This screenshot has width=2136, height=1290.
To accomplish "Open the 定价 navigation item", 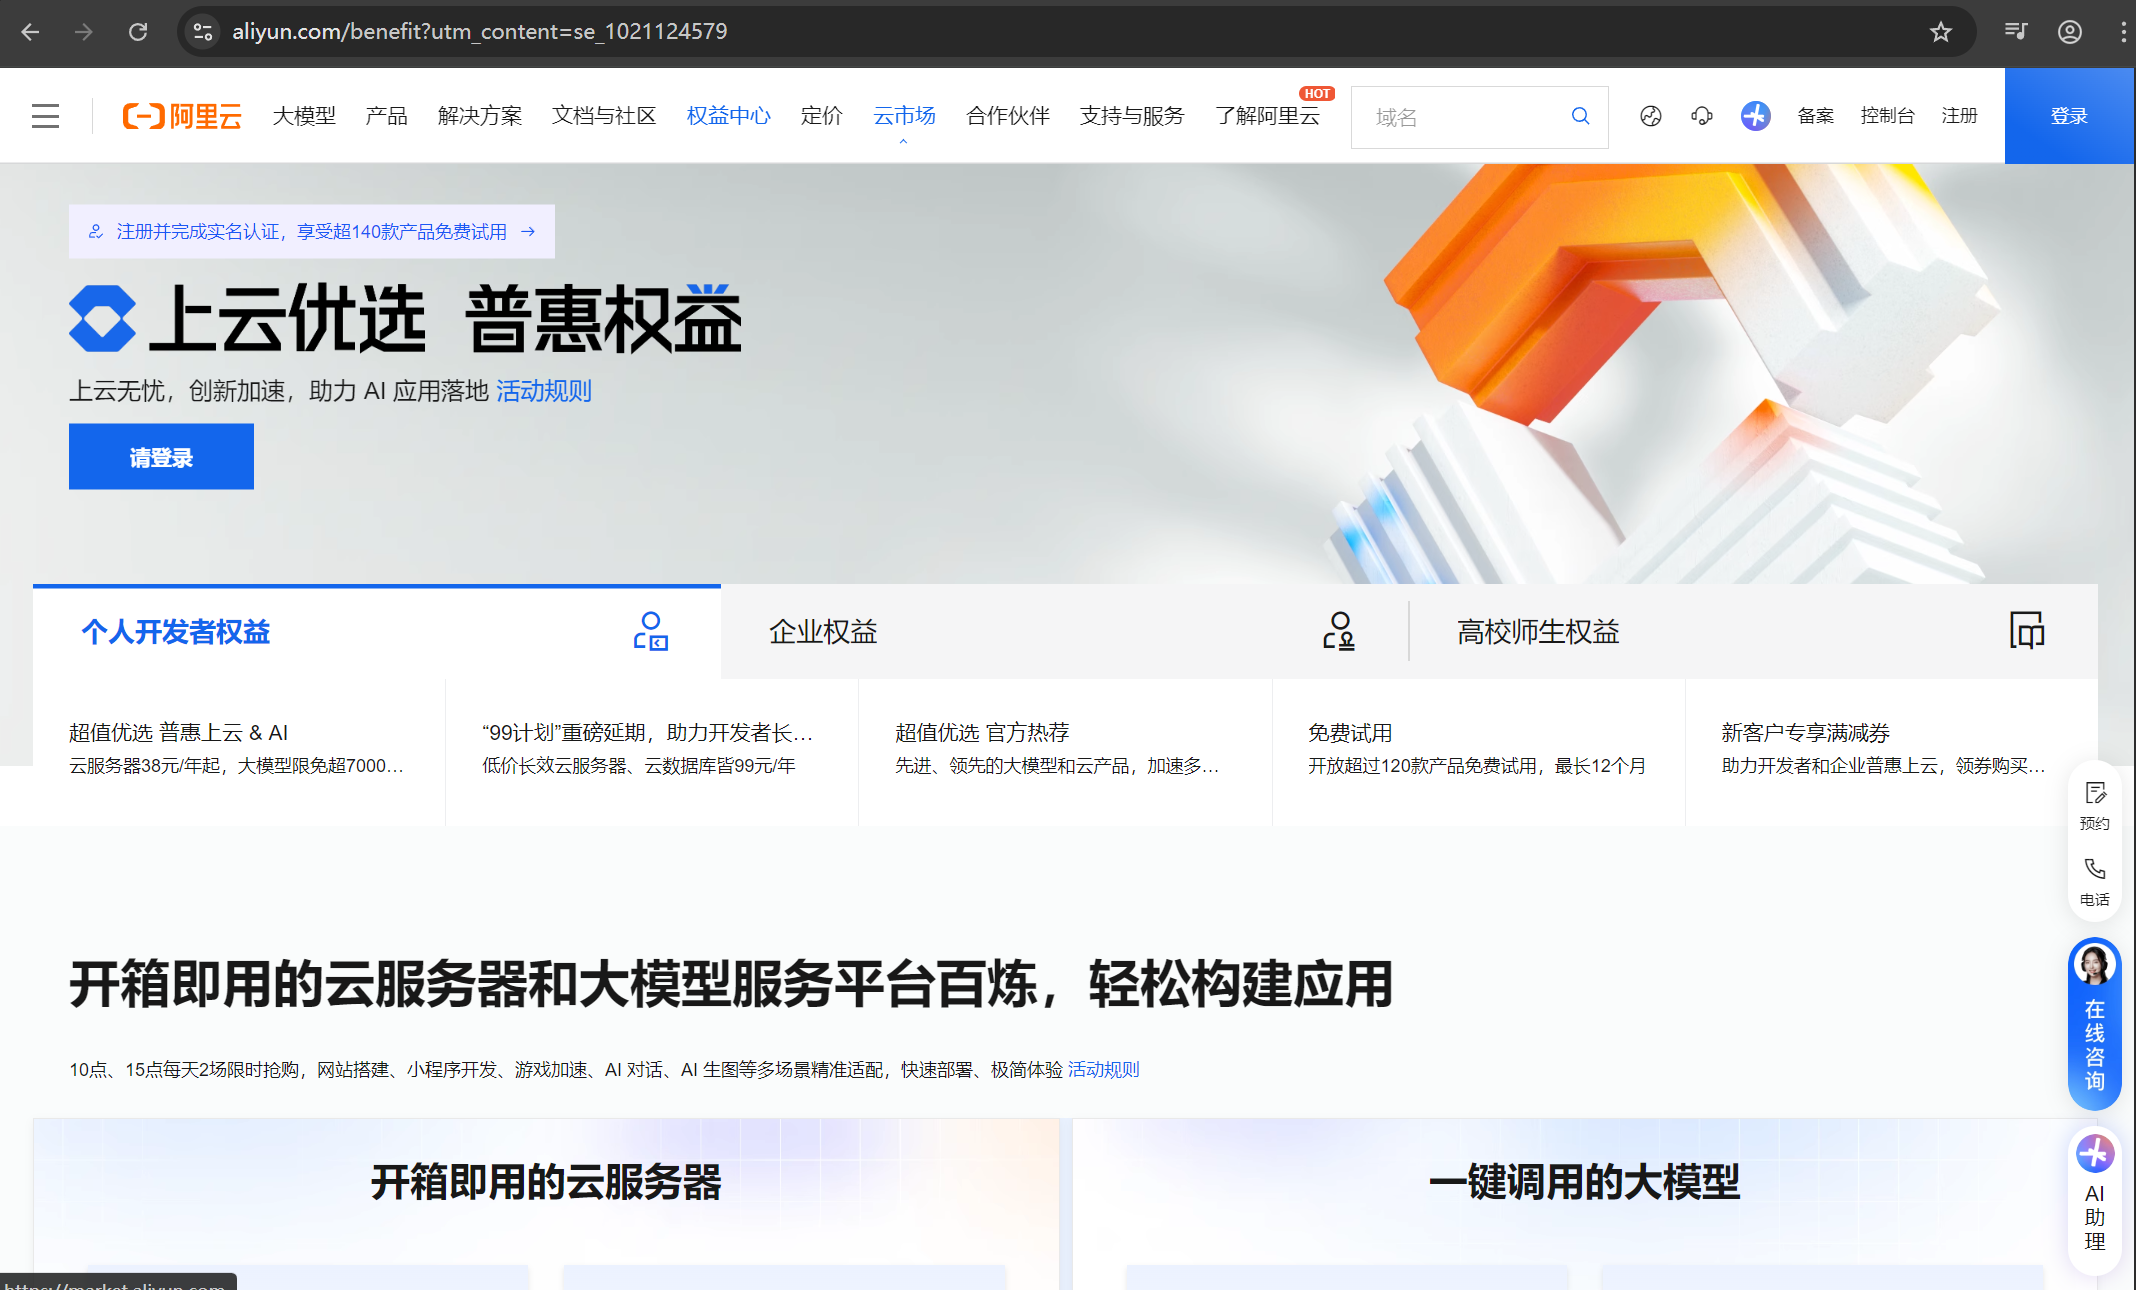I will click(821, 116).
